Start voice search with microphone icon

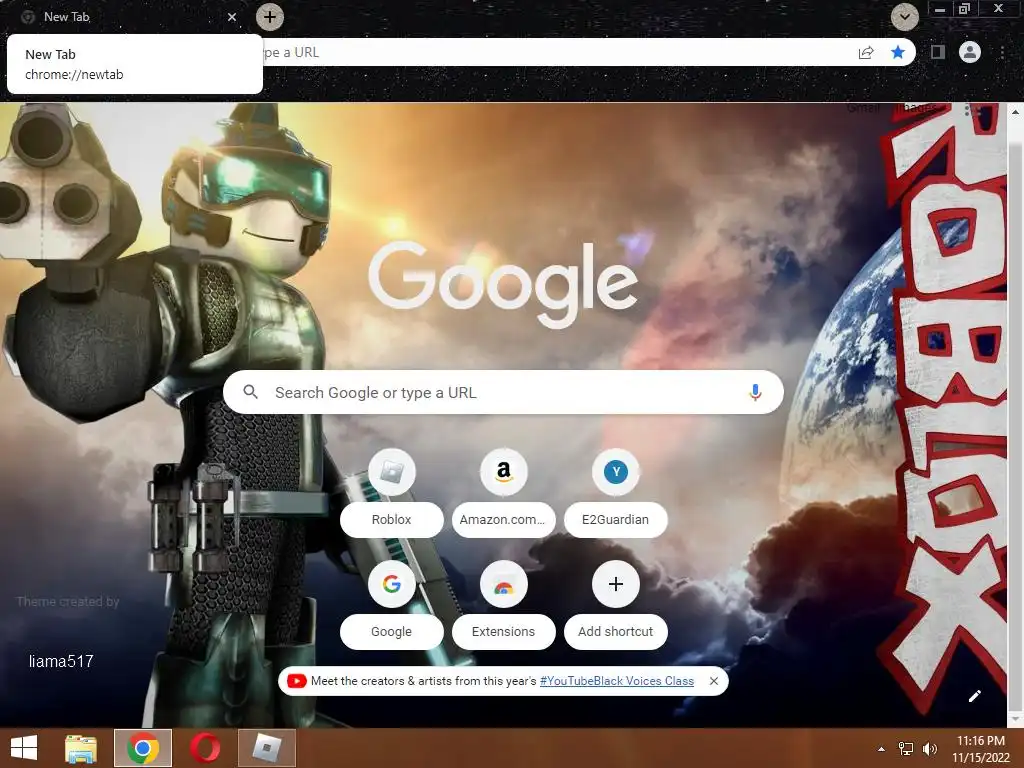755,392
